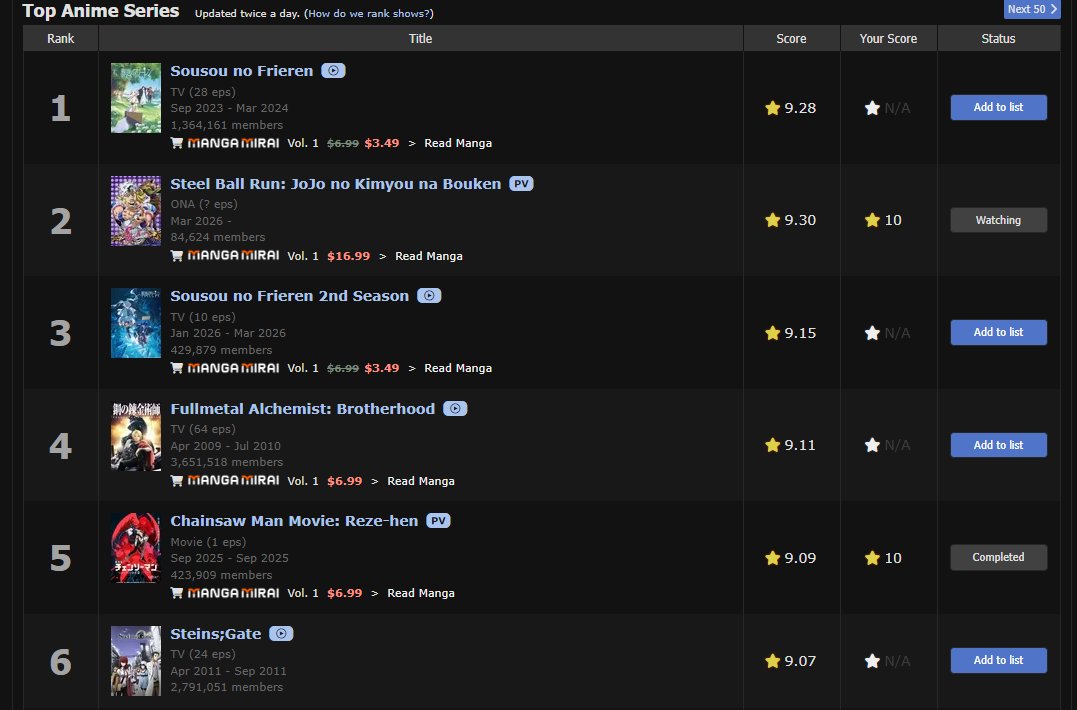
Task: Open Sousou no Frieren 2nd Season poster
Action: 136,323
